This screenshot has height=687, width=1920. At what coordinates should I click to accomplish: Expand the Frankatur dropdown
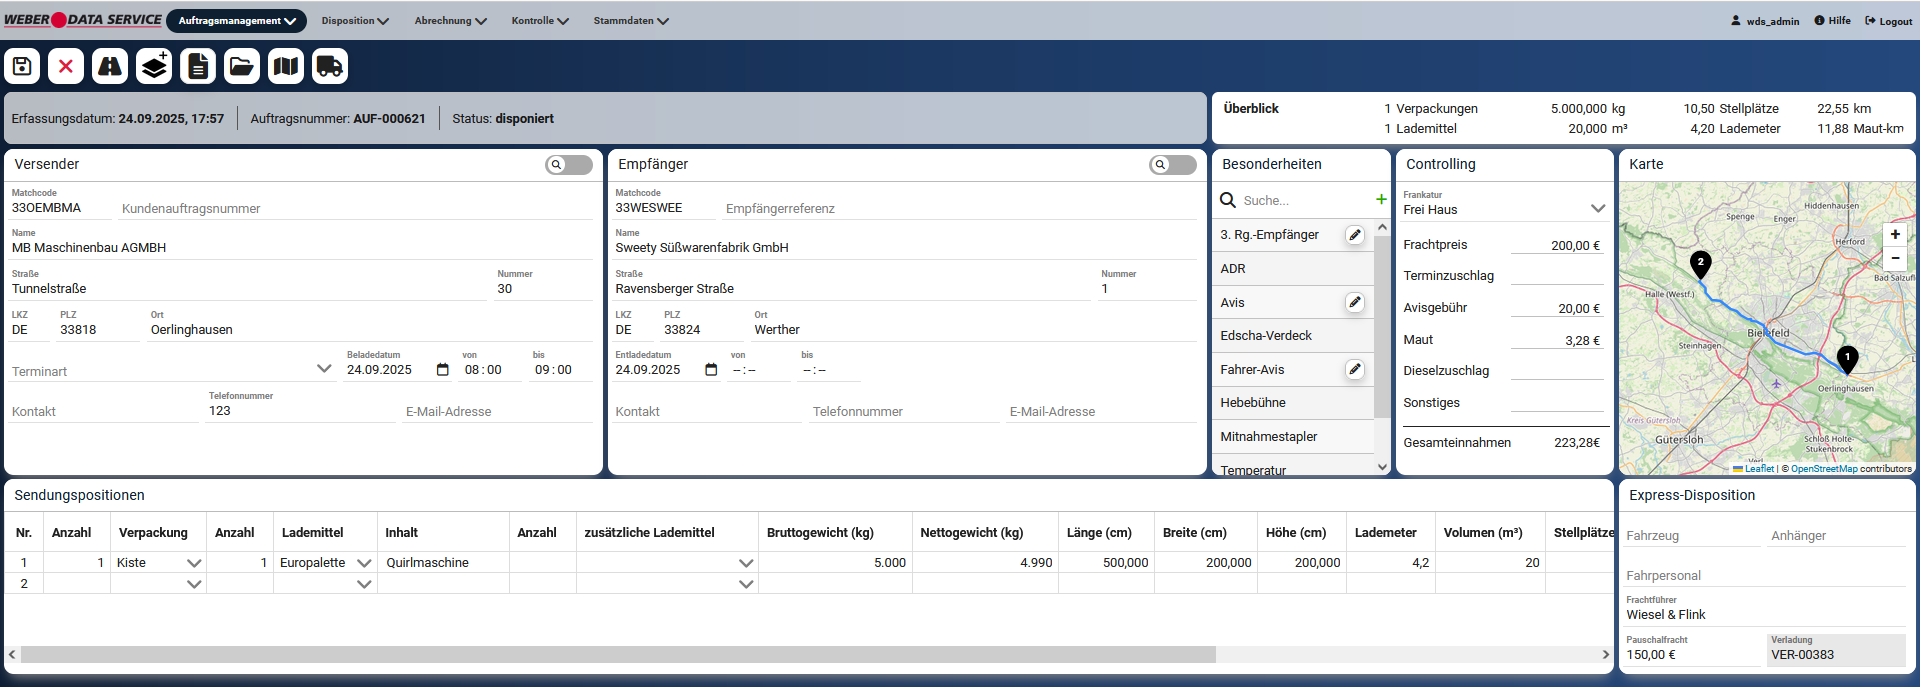click(x=1597, y=209)
